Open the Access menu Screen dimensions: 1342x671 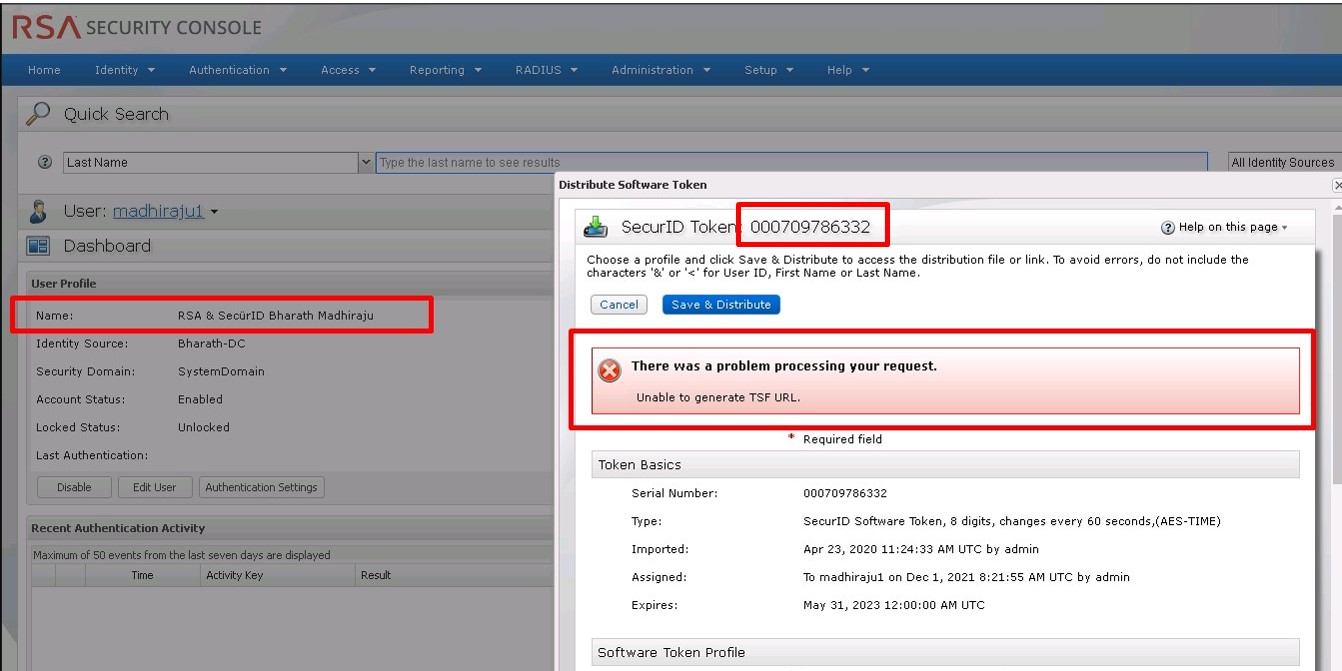348,70
